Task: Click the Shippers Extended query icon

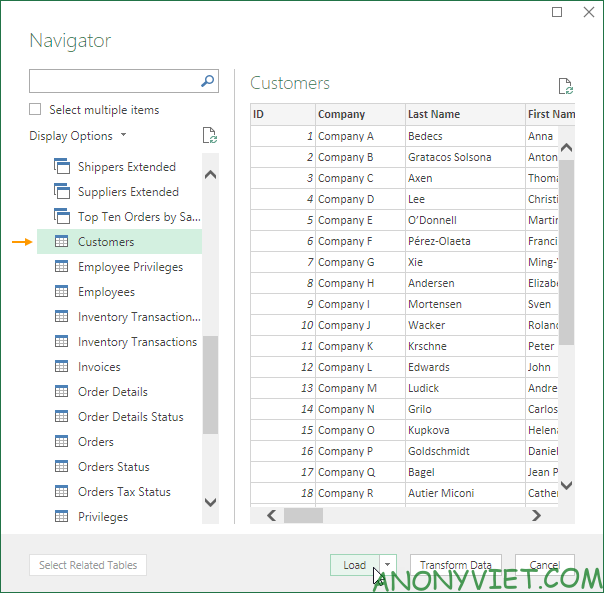Action: pyautogui.click(x=61, y=167)
